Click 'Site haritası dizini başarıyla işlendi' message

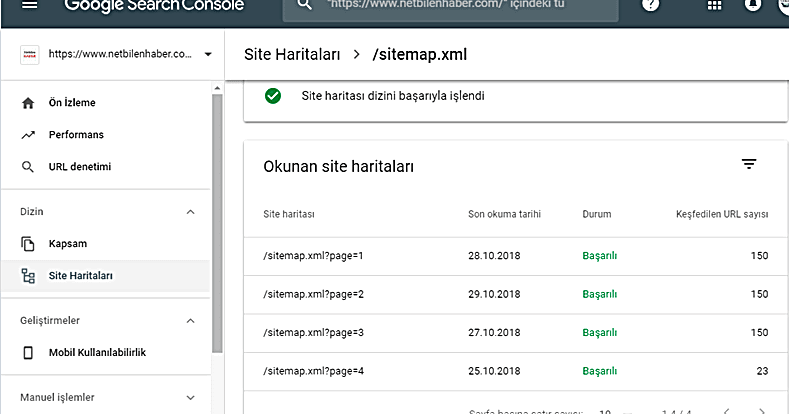click(x=393, y=96)
